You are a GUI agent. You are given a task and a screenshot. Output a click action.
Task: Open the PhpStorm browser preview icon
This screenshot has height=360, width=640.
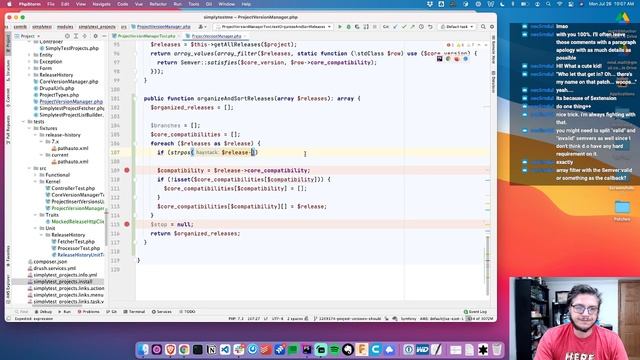[x=440, y=59]
